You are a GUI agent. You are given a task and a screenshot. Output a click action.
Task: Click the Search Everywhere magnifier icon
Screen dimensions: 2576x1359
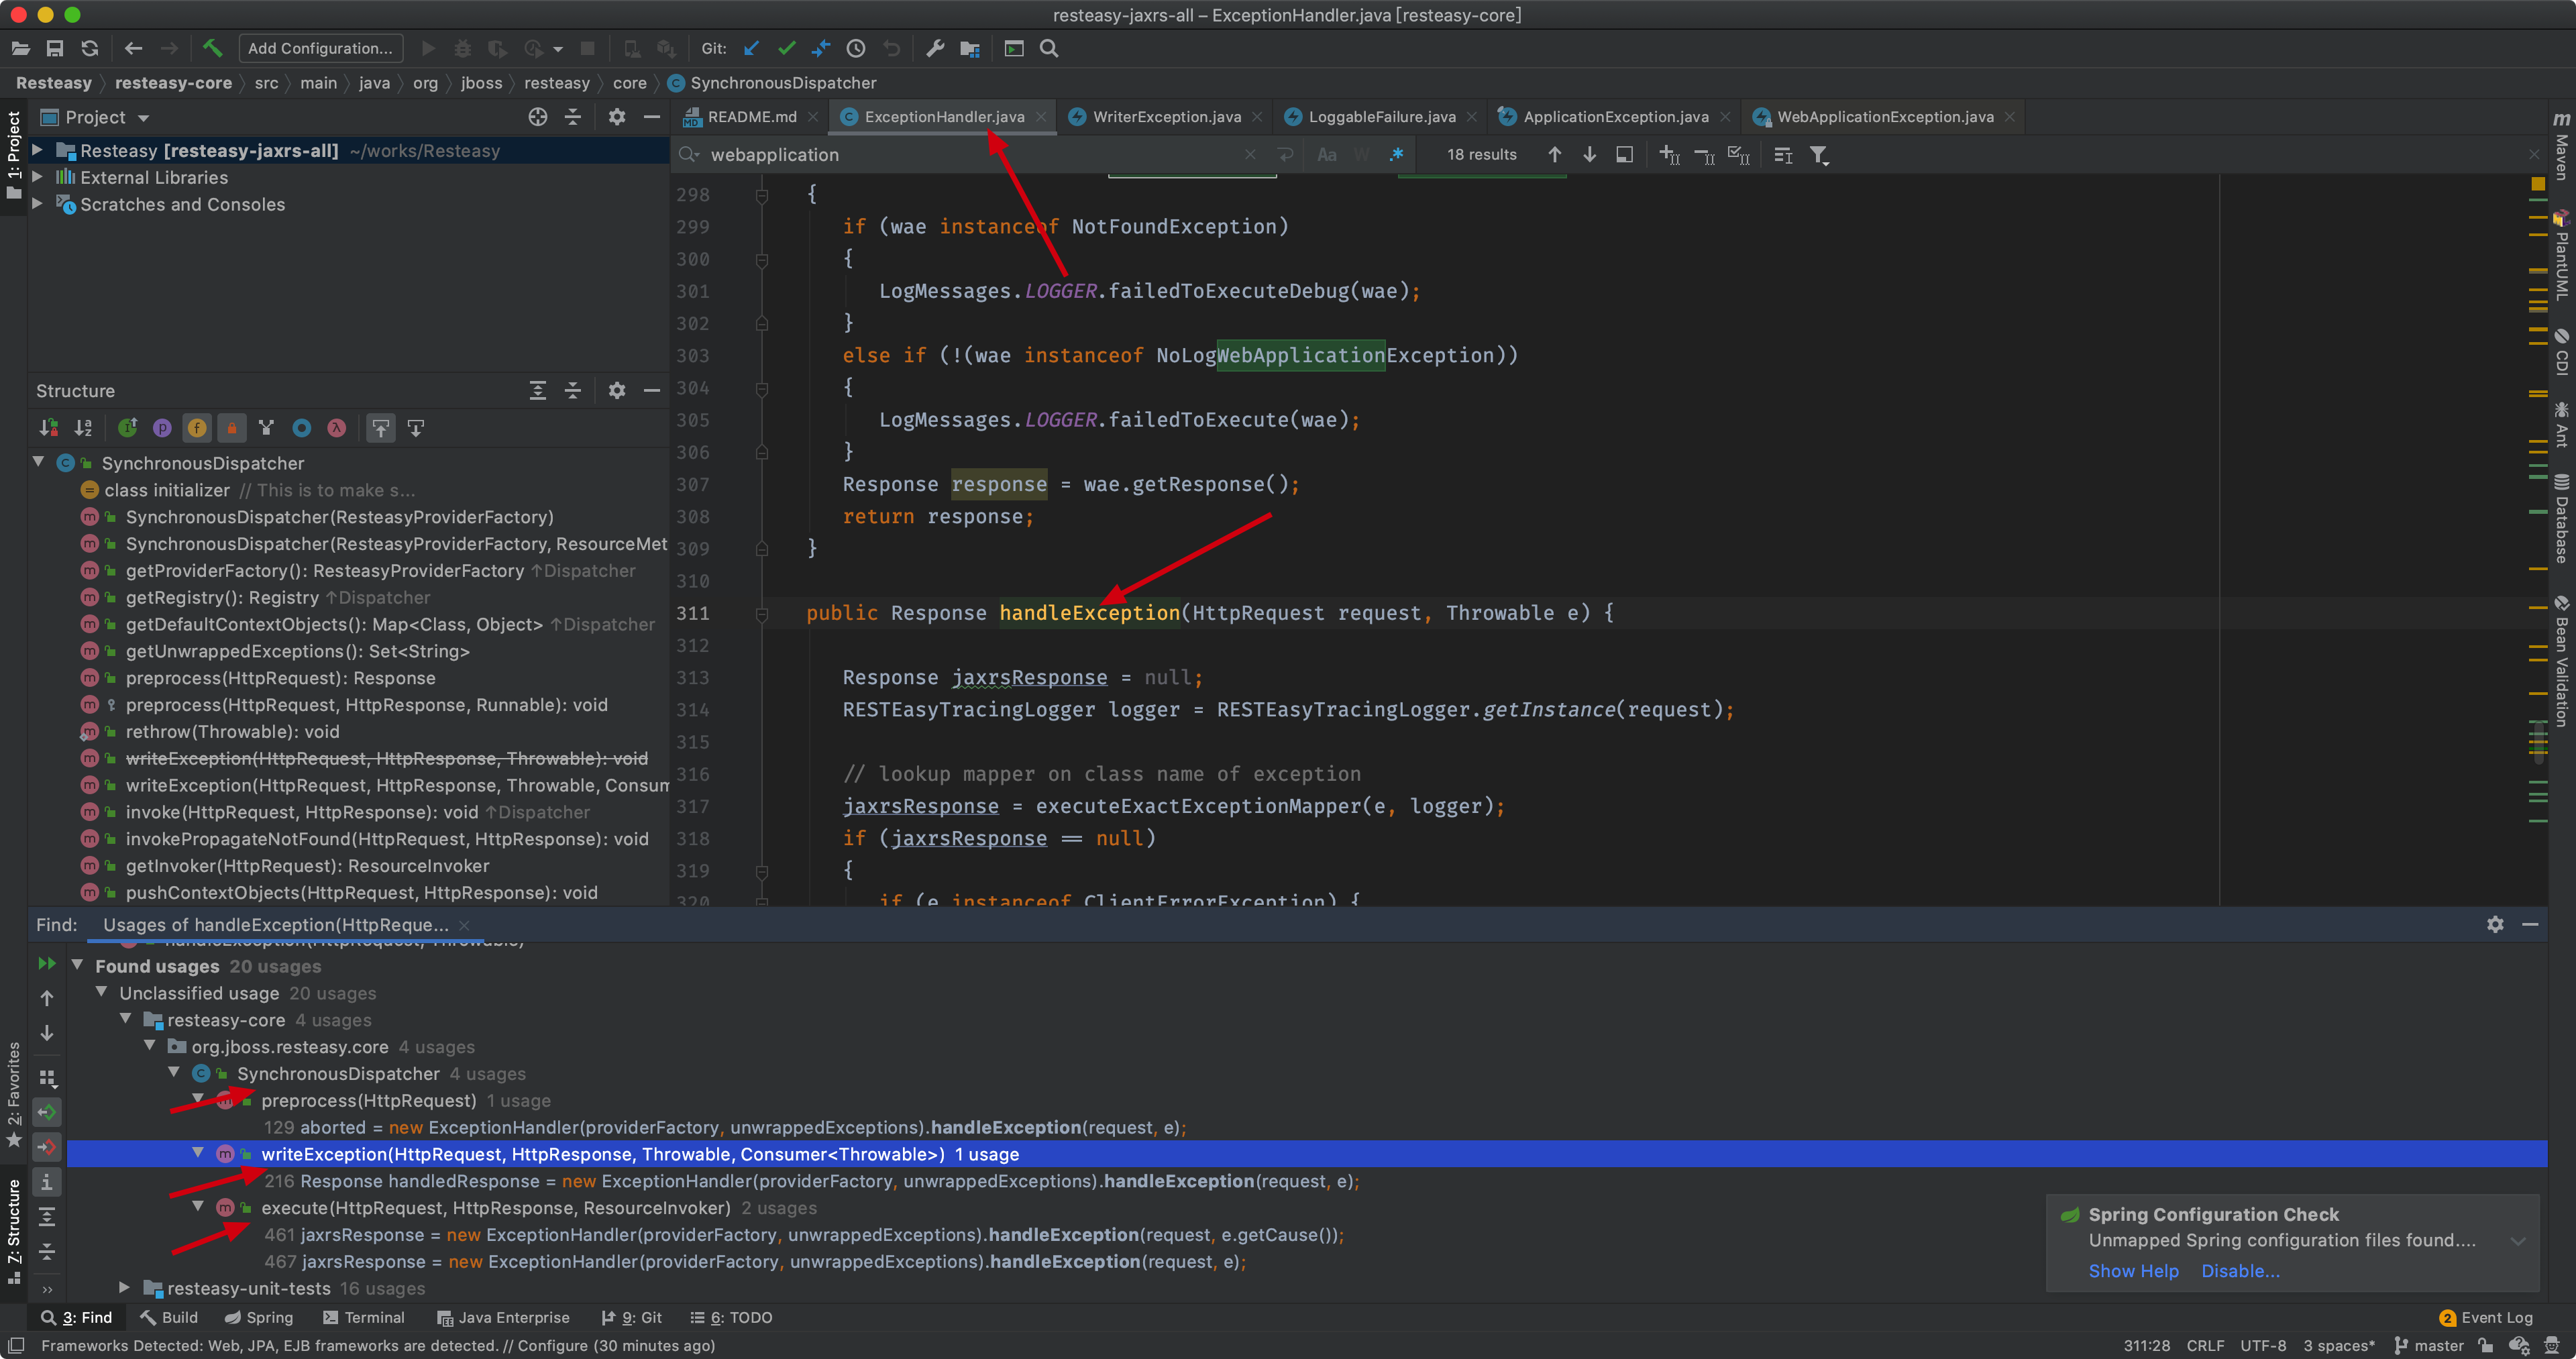(1049, 48)
